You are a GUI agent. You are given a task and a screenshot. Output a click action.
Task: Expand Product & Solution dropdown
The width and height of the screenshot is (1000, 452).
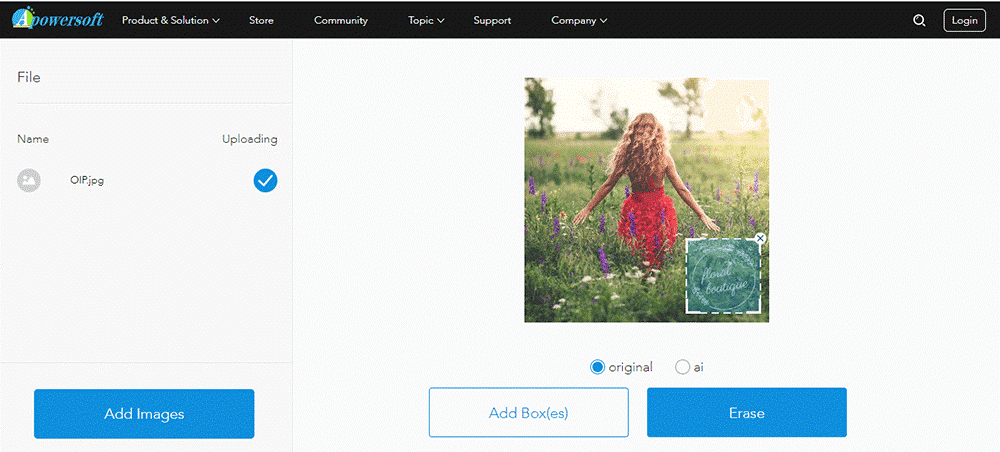point(170,20)
